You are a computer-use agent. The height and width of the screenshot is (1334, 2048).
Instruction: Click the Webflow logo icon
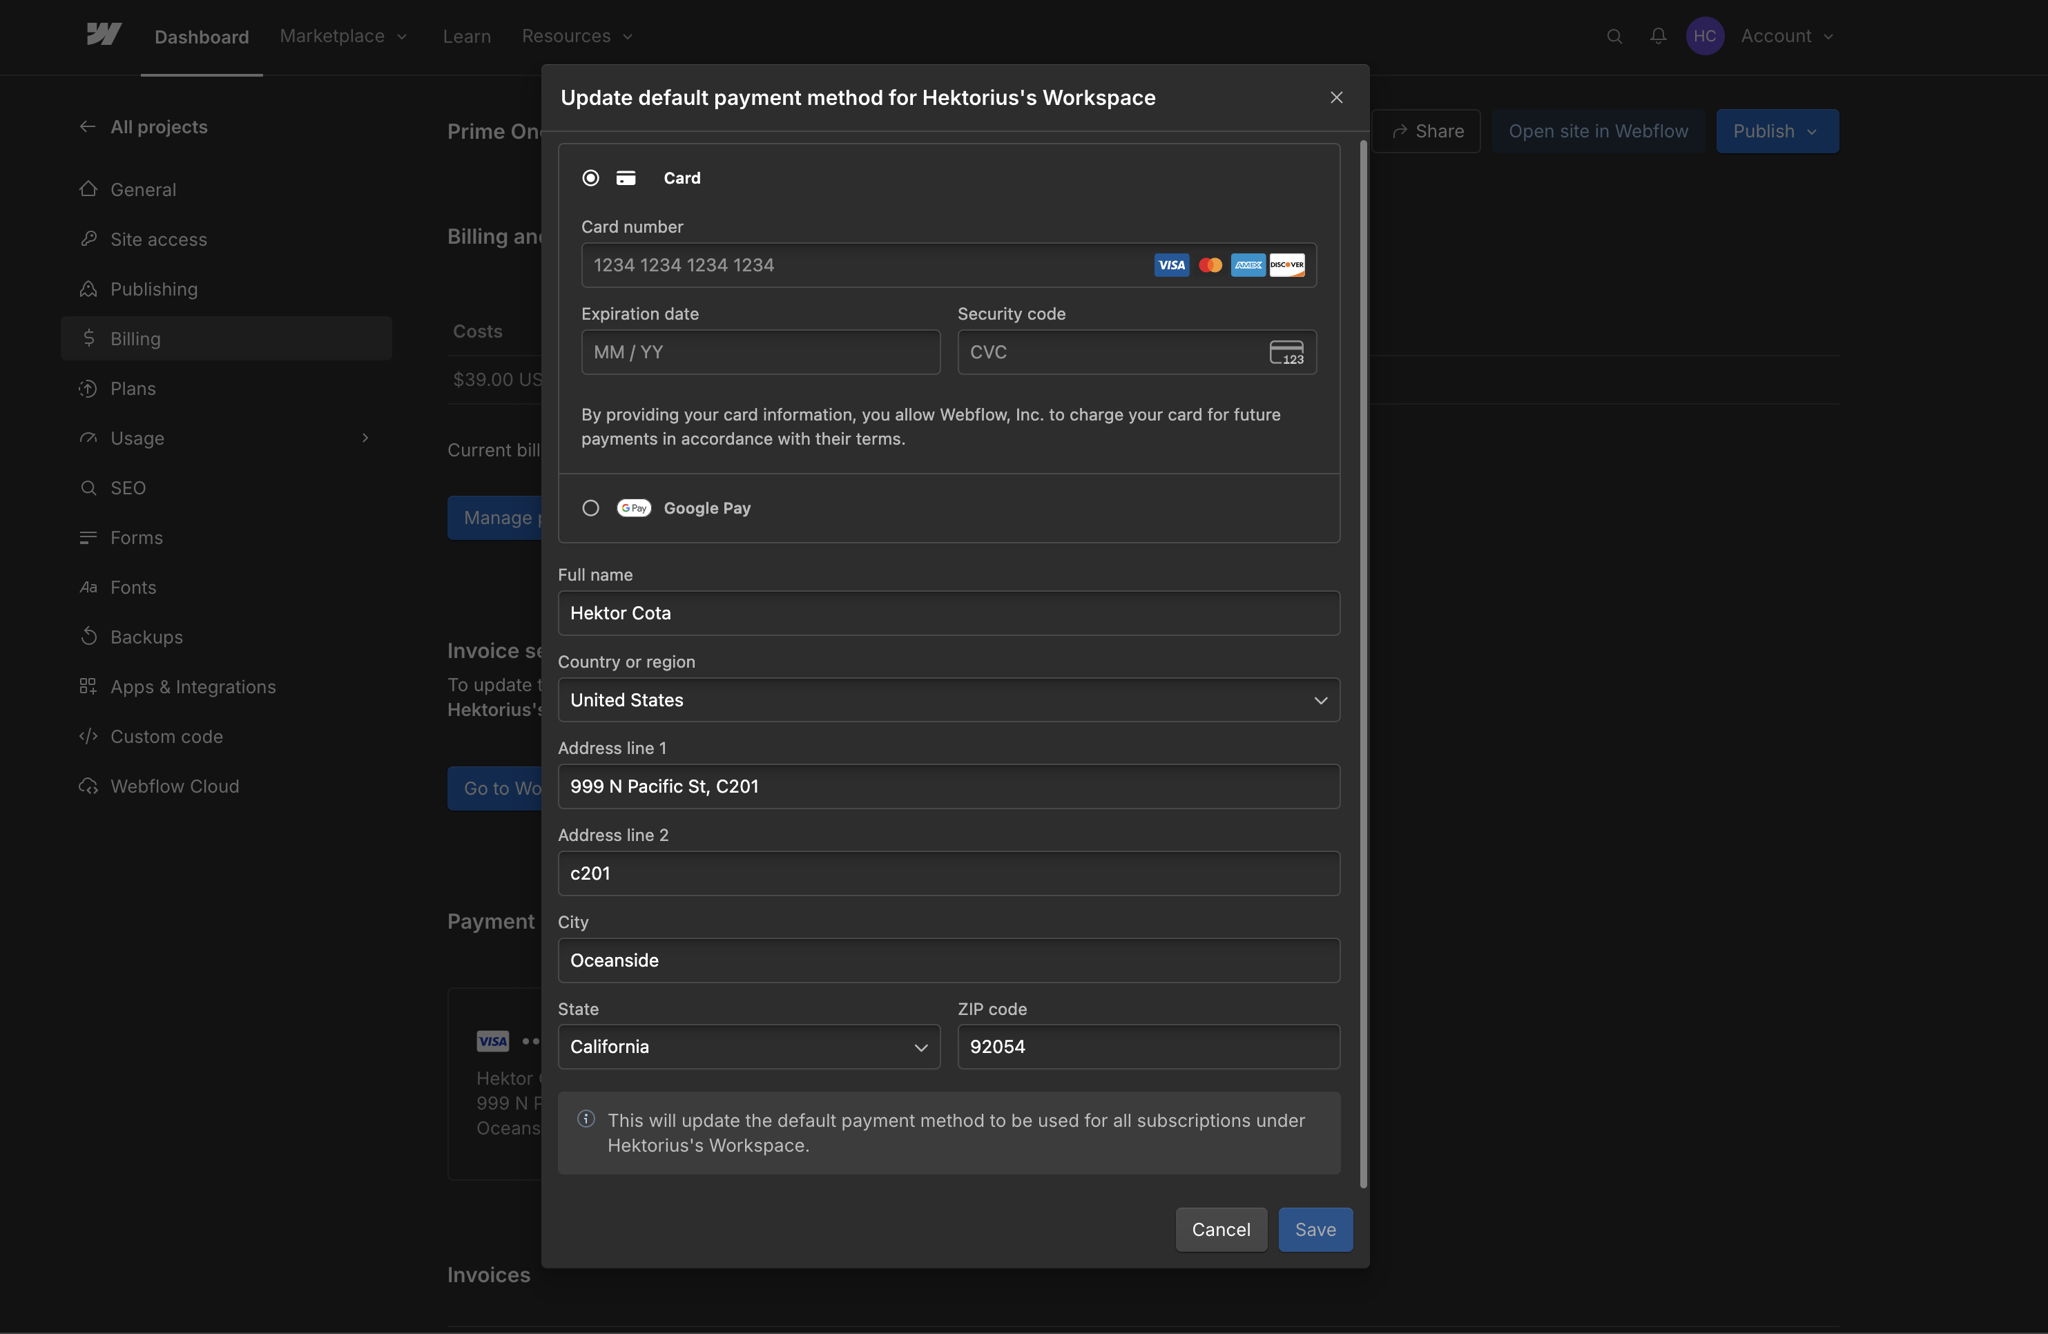[x=104, y=35]
